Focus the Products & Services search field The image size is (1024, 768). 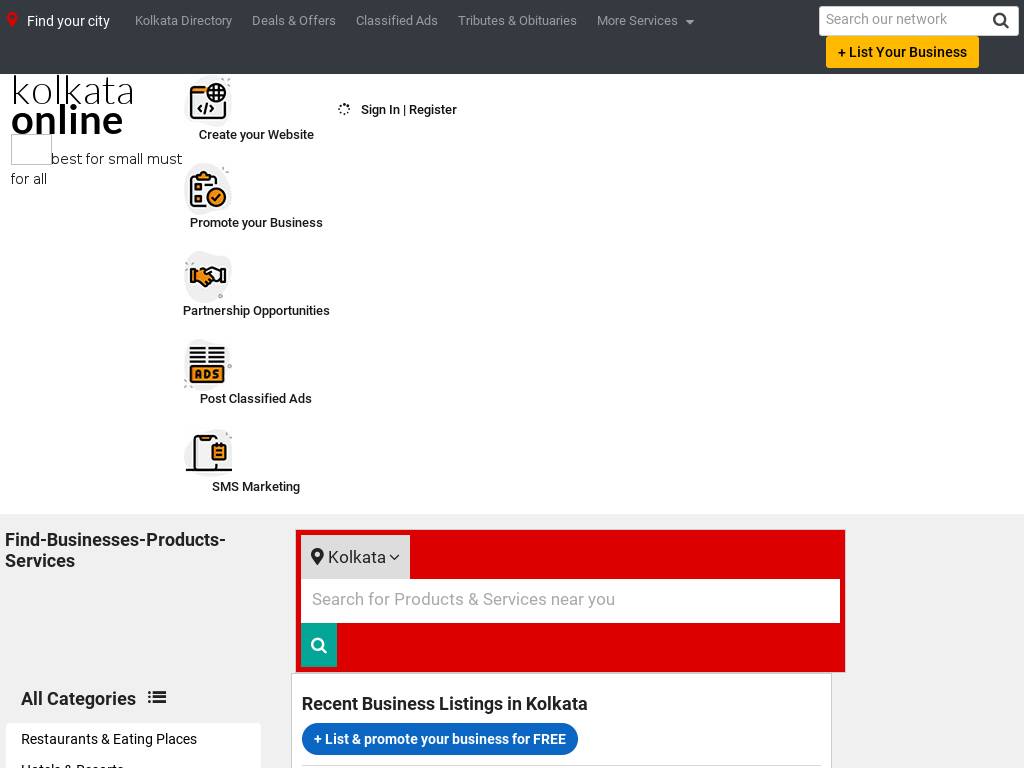570,600
